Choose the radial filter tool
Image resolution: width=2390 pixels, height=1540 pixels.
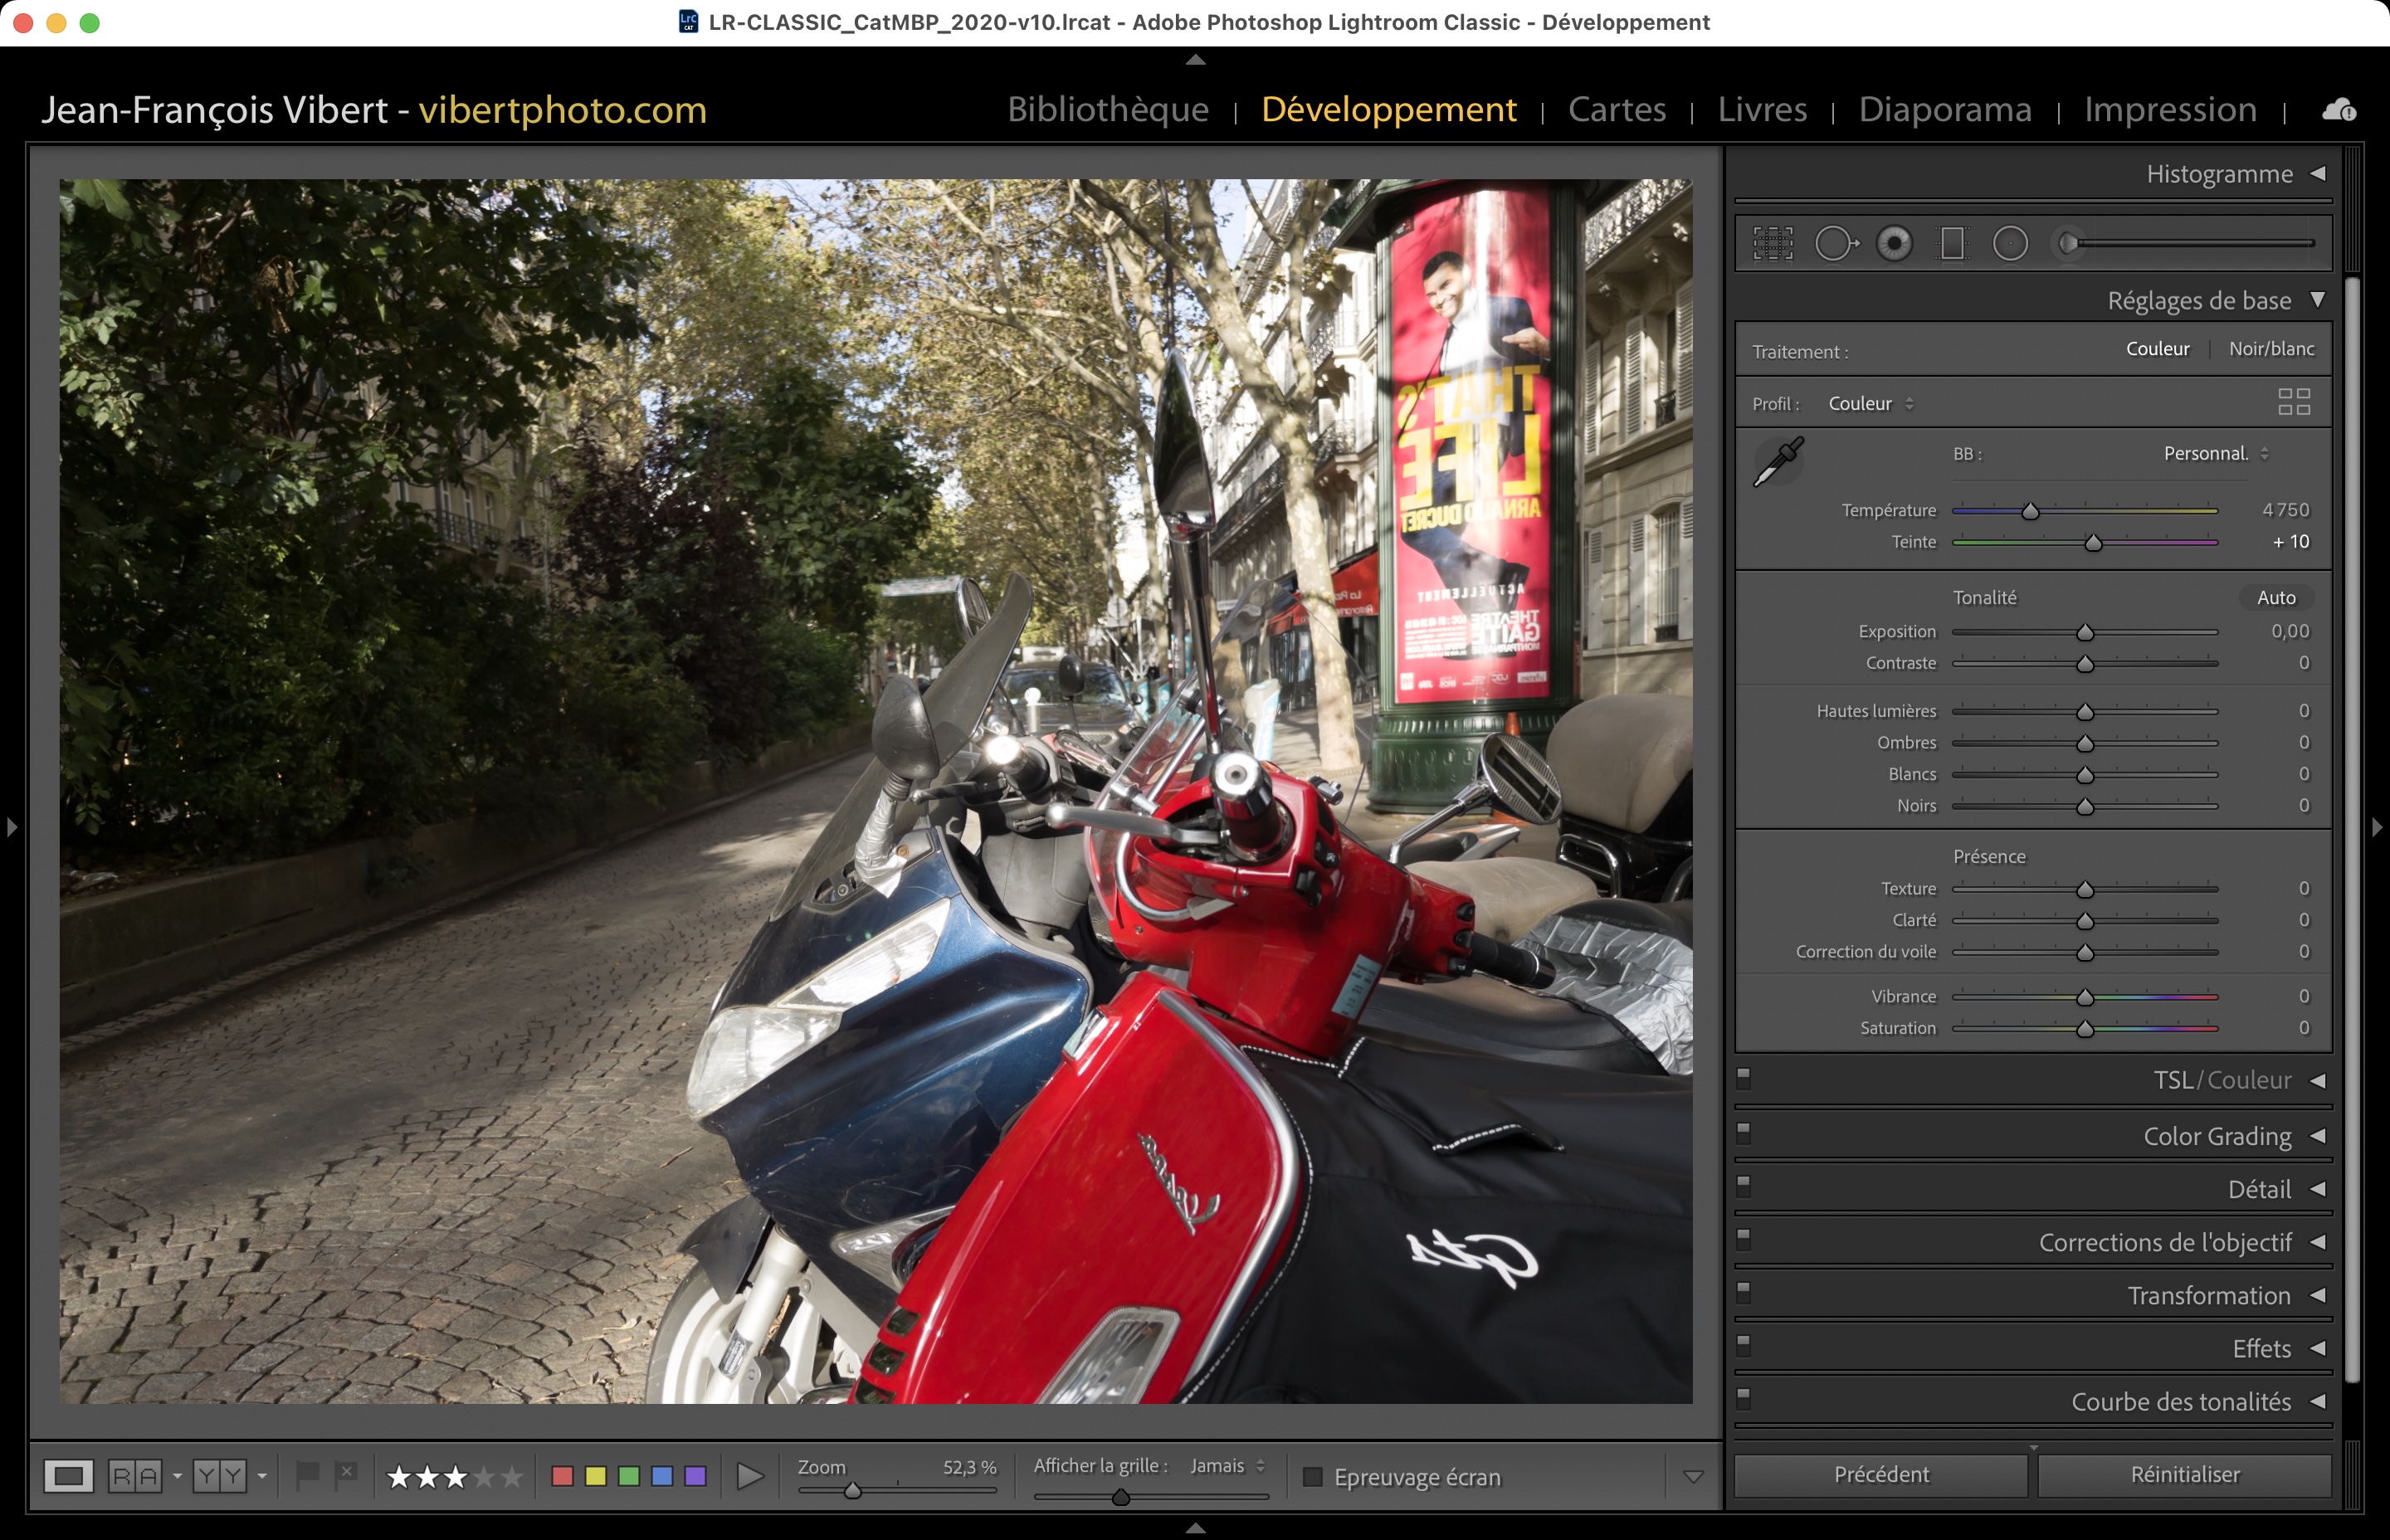[2010, 243]
